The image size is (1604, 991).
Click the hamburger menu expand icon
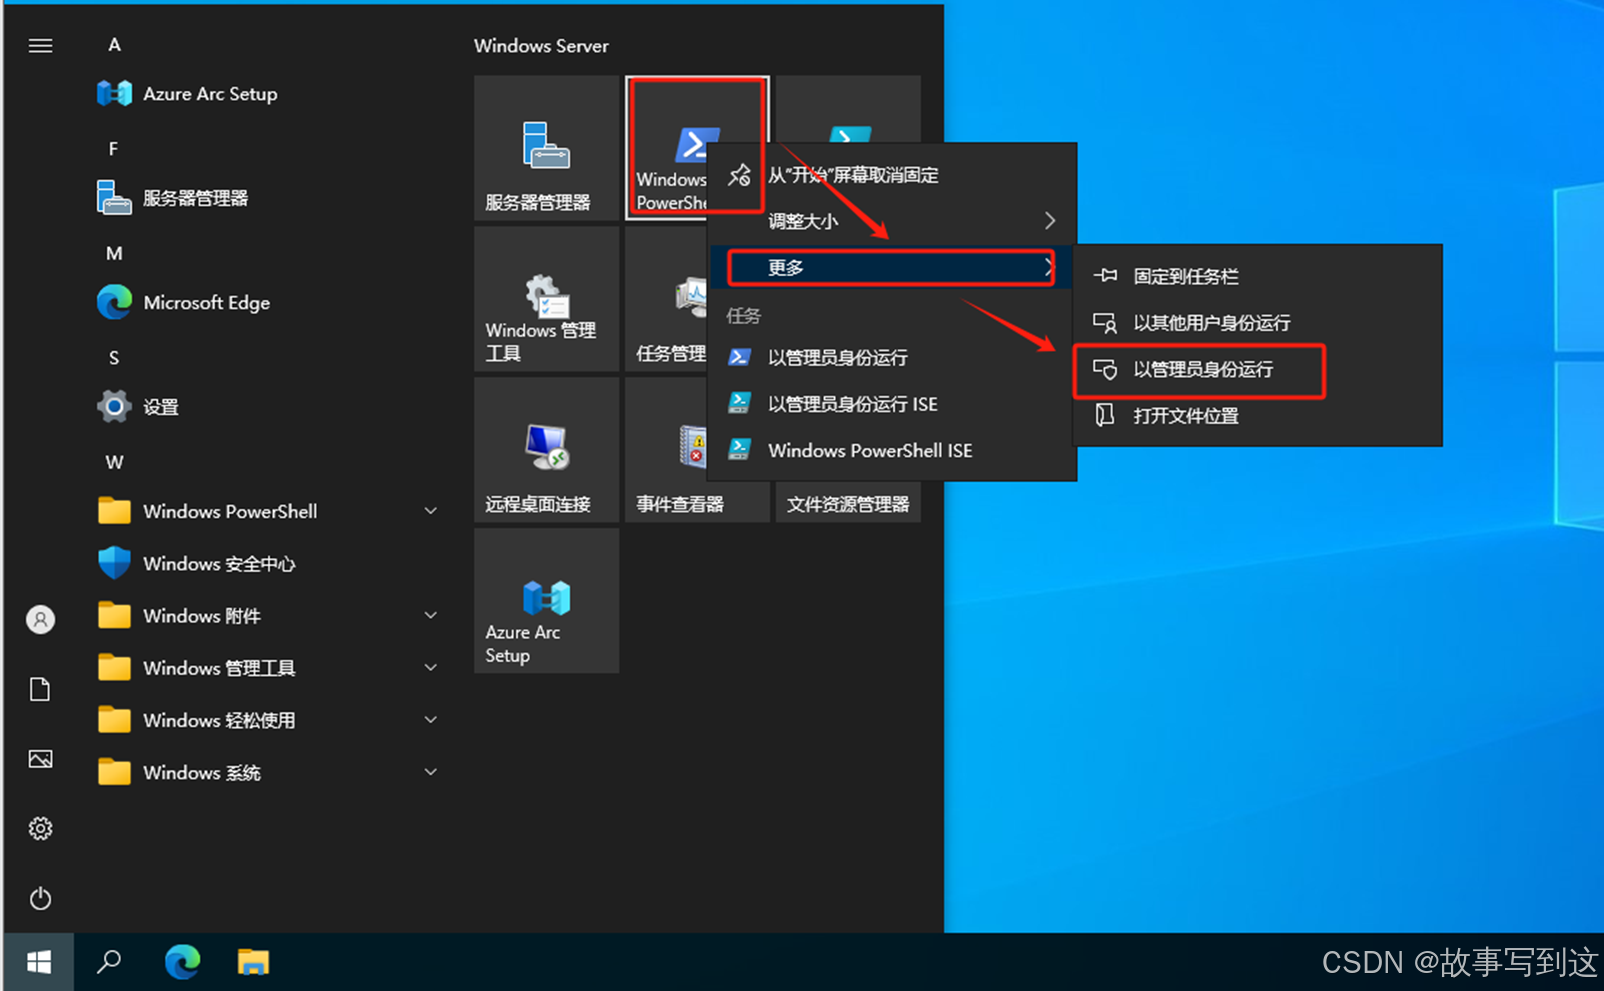pos(40,46)
